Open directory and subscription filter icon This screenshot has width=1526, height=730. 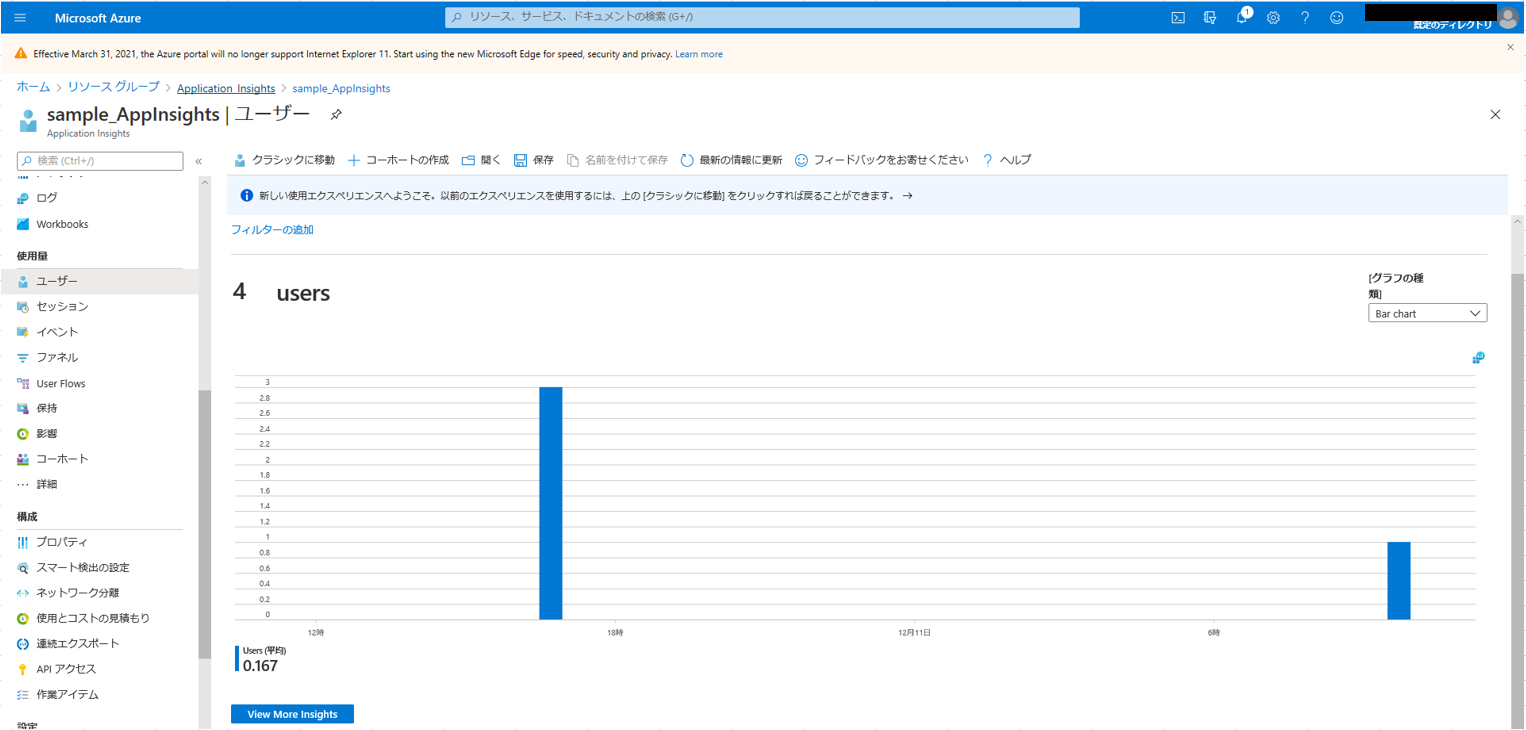(1210, 18)
